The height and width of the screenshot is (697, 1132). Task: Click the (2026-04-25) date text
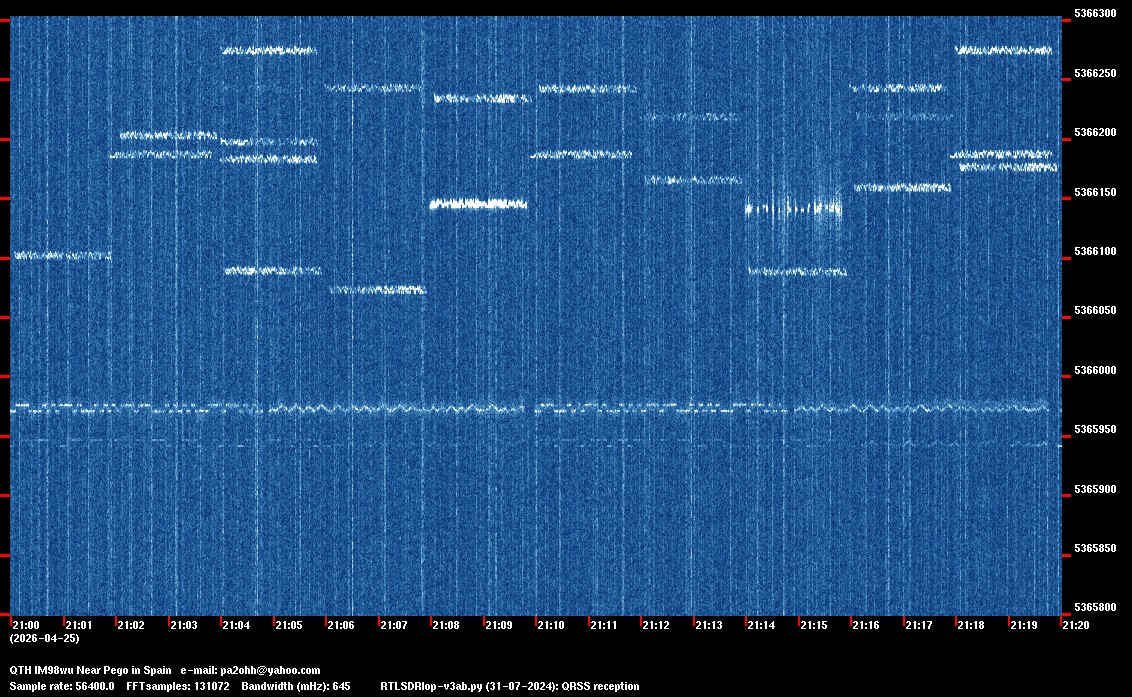tap(44, 638)
